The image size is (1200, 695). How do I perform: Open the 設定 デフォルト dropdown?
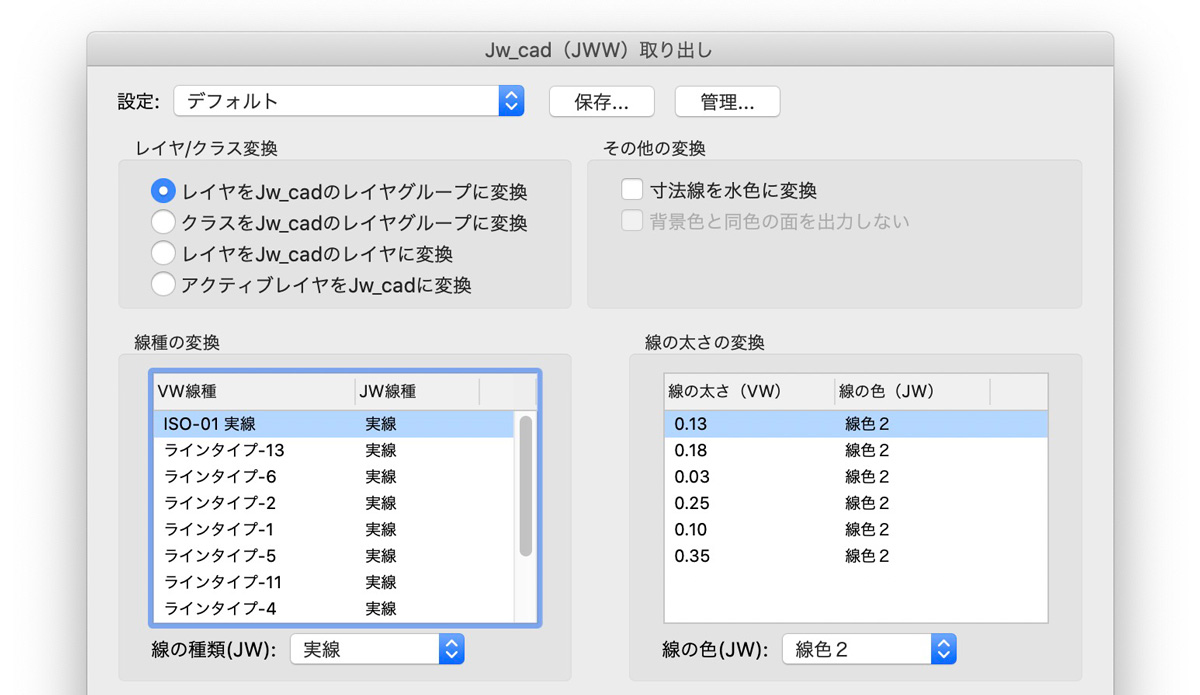coord(349,101)
